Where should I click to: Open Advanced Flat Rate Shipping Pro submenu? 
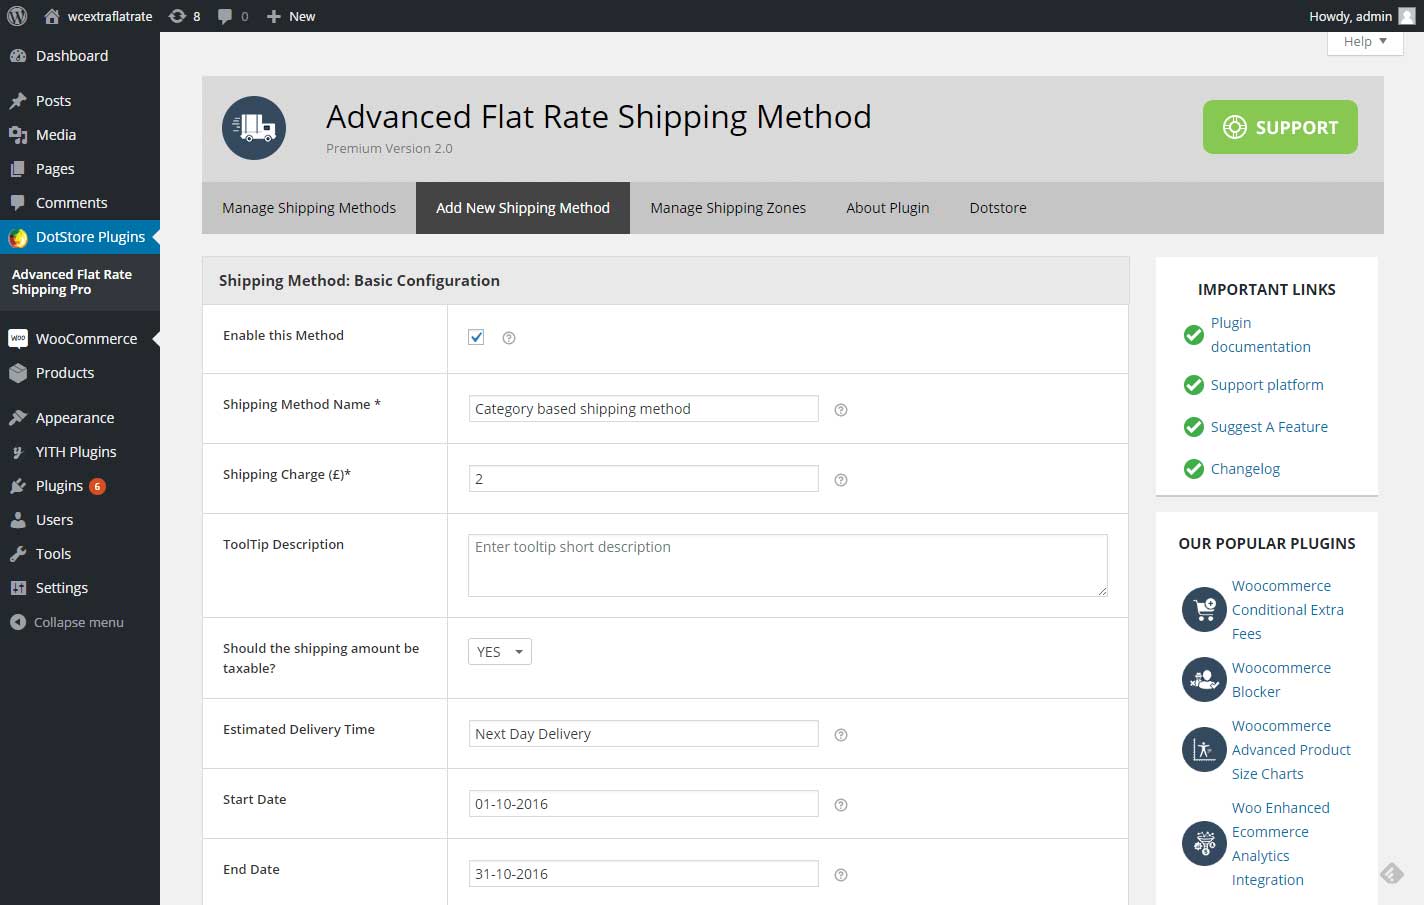tap(72, 282)
